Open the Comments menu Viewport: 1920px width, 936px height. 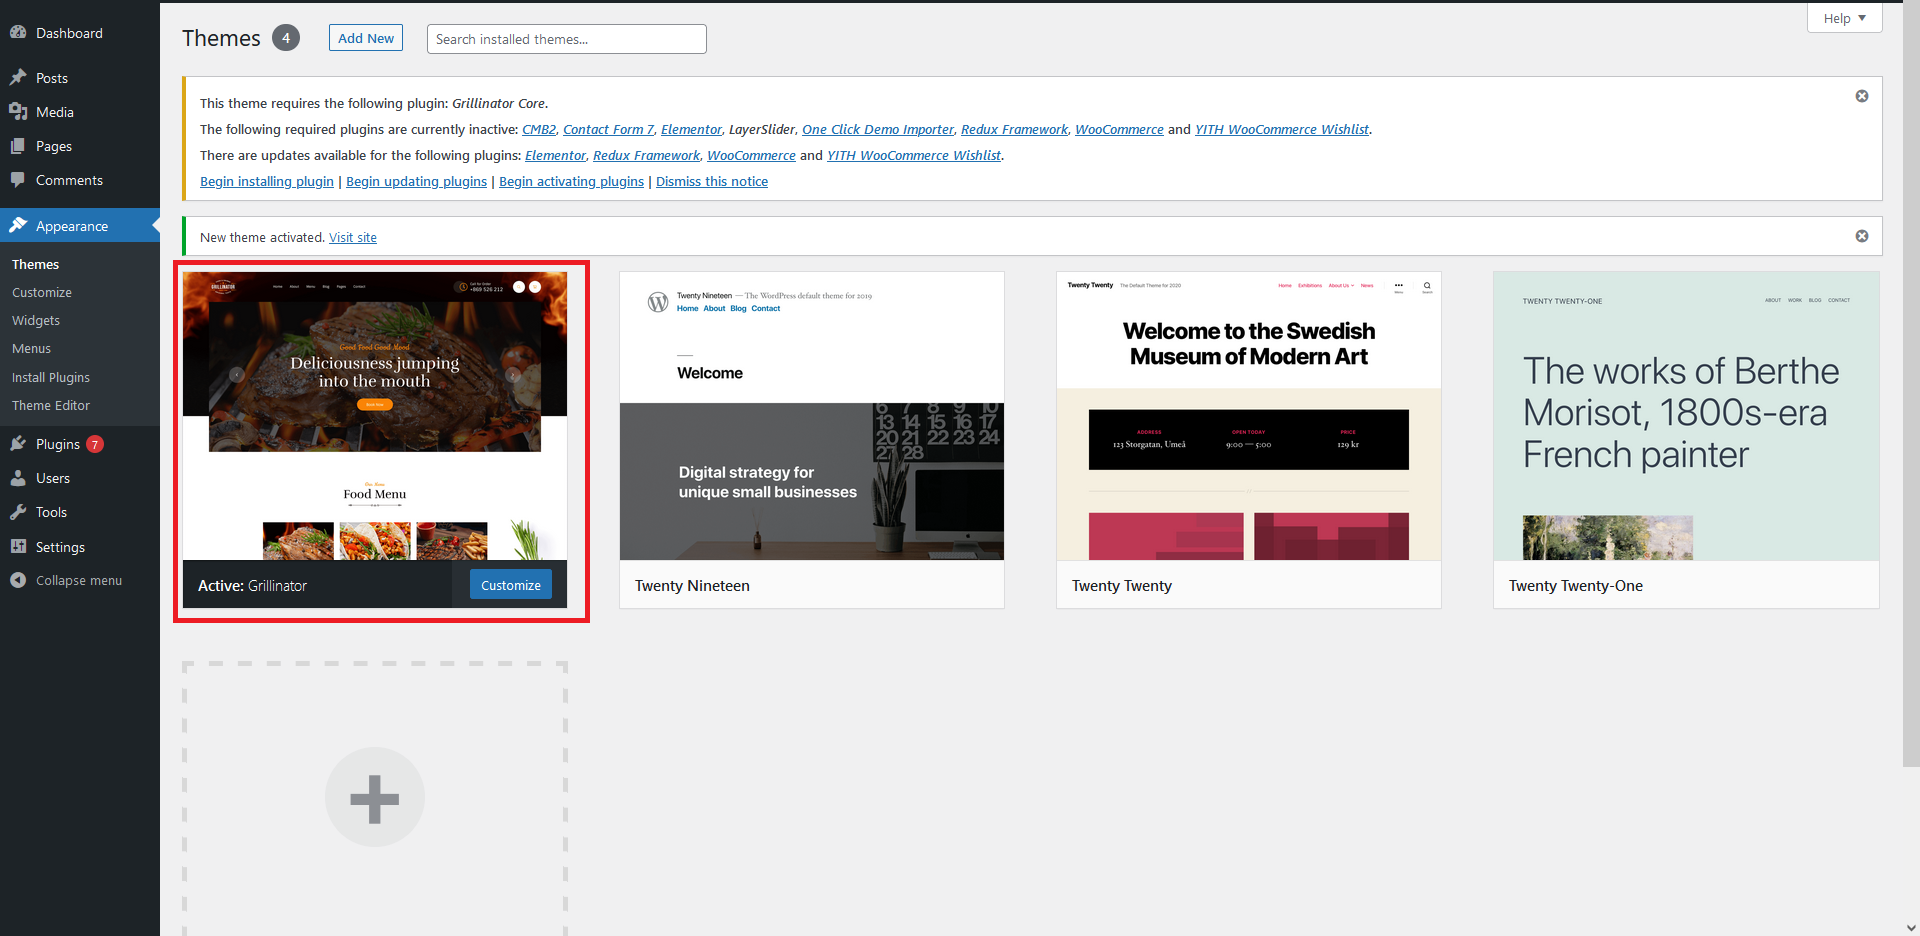[x=69, y=180]
